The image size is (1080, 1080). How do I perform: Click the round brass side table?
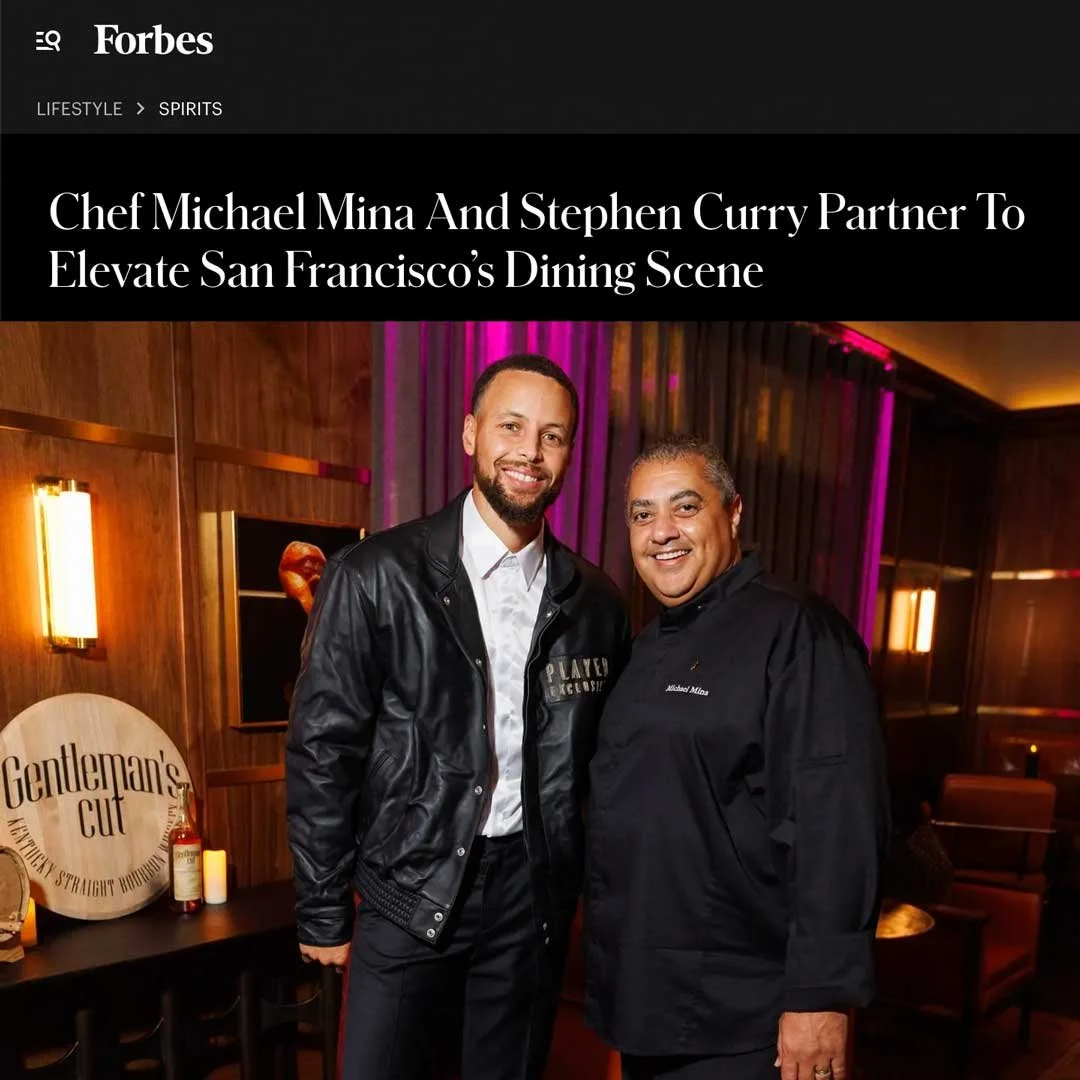[904, 920]
